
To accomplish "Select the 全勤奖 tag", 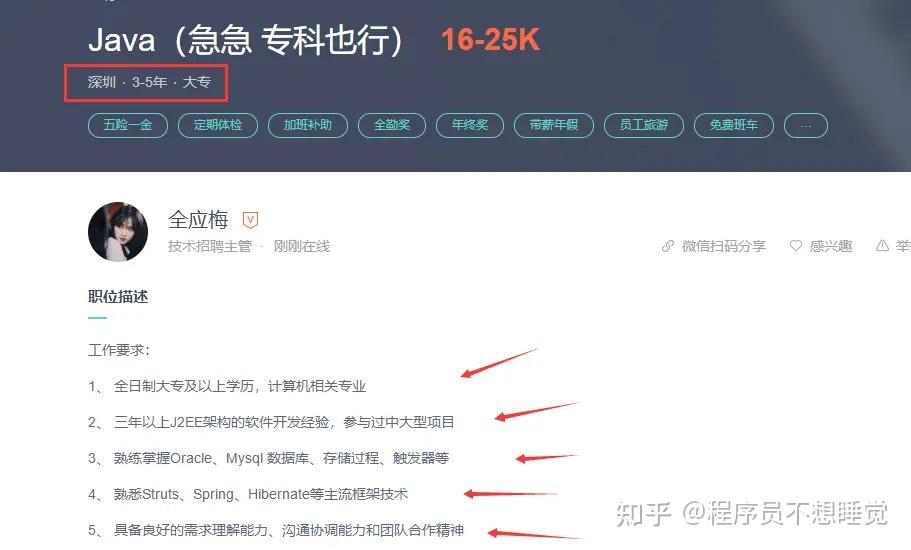I will [392, 125].
